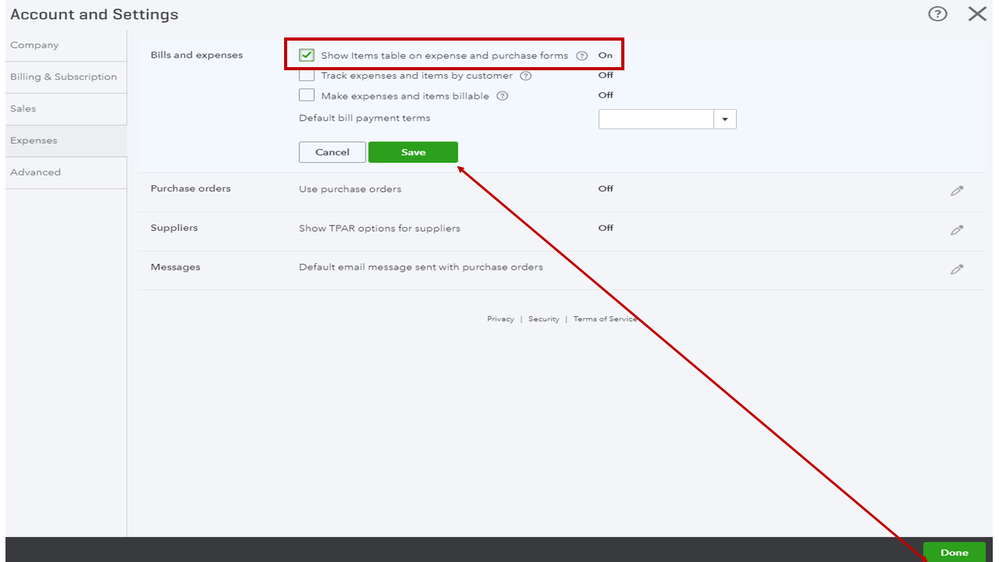Click help icon beside Track expenses by customer
Image resolution: width=999 pixels, height=562 pixels.
pyautogui.click(x=526, y=76)
